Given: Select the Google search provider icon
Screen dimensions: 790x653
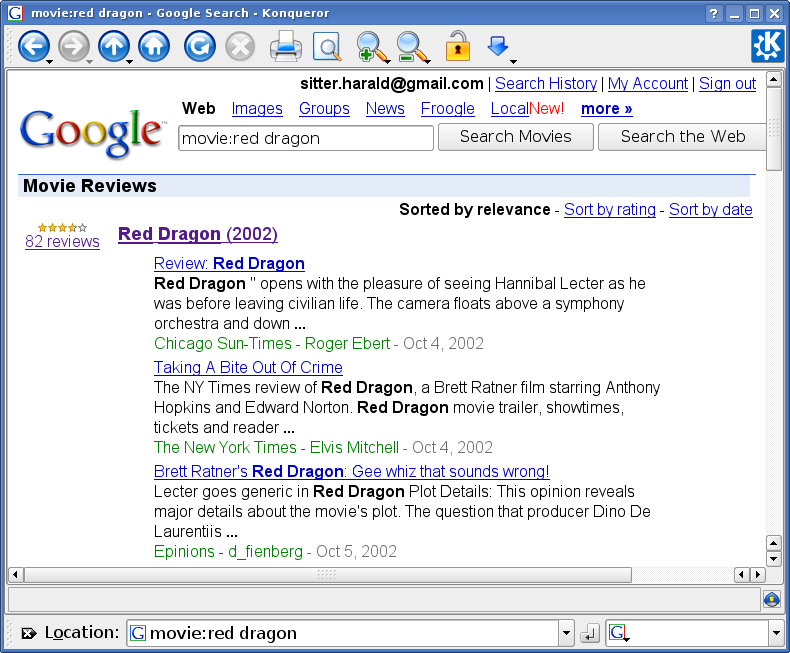Looking at the screenshot, I should point(618,632).
